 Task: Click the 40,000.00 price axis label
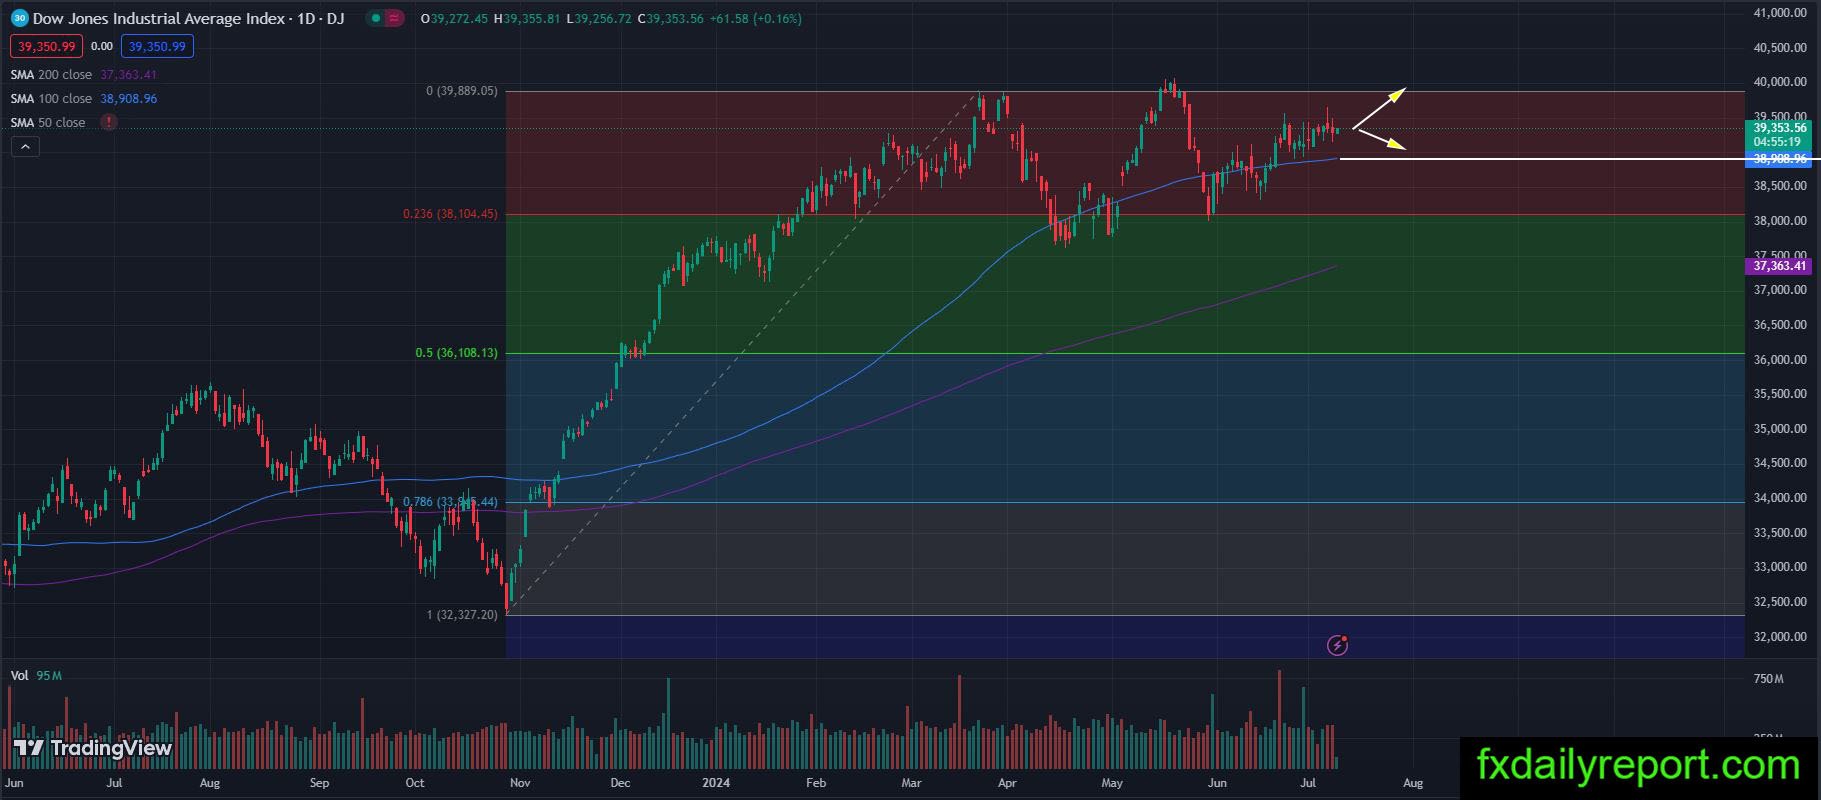[x=1780, y=82]
